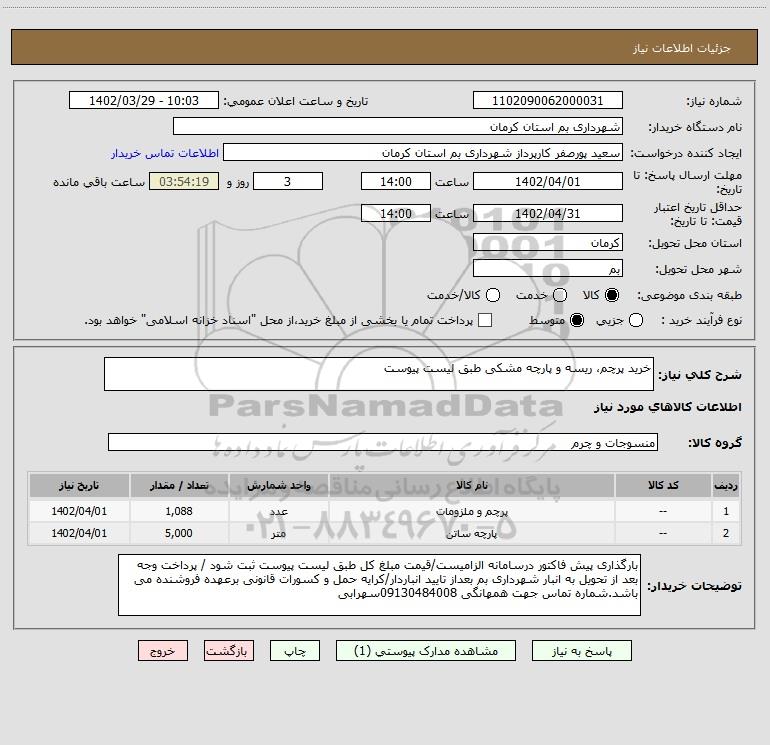The height and width of the screenshot is (745, 770).
Task: Click the response deadline date 1402/04/01 field
Action: [548, 181]
